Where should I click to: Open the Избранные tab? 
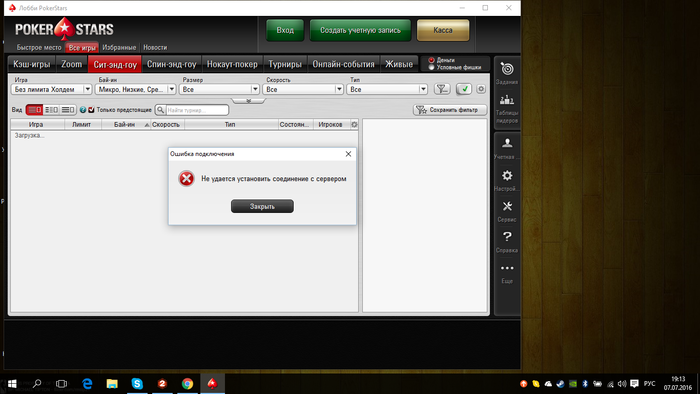[119, 47]
